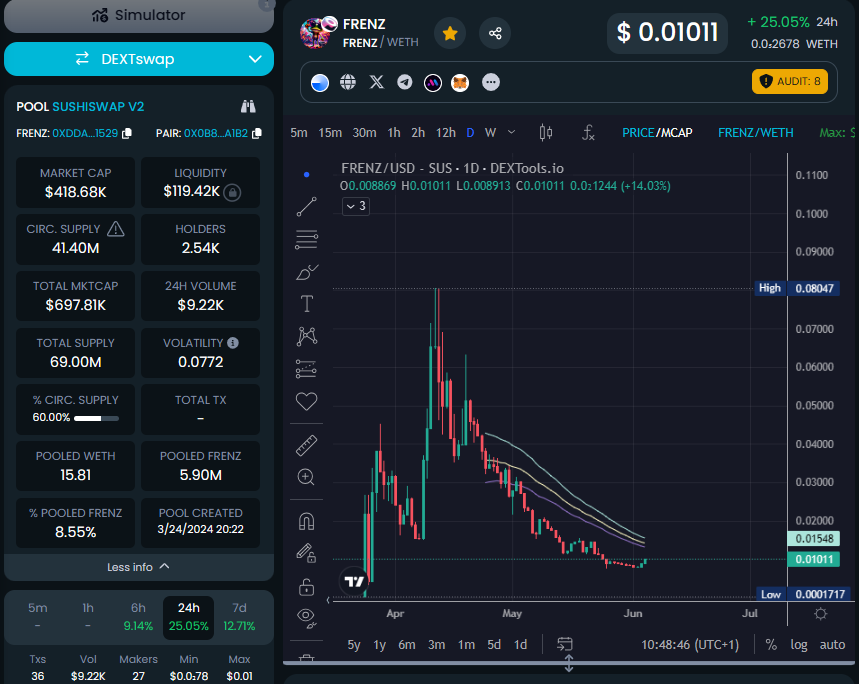Screen dimensions: 859x684
Task: Select the 7d stats timeframe tab
Action: point(239,616)
